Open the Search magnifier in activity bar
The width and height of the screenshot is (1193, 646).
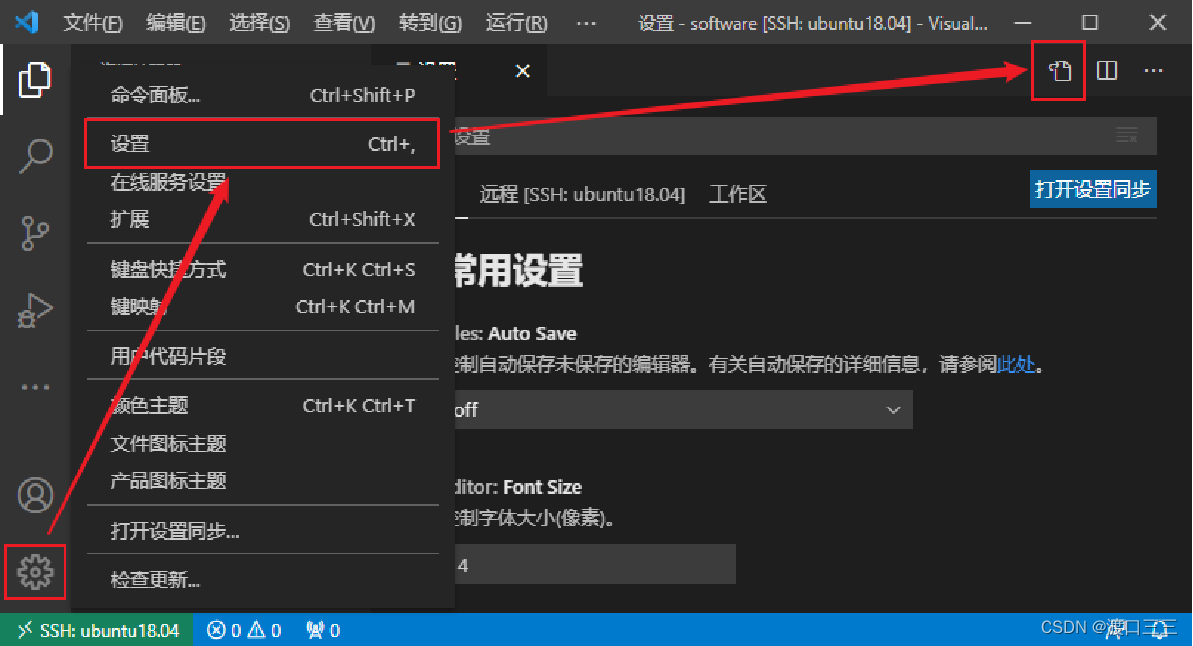(x=35, y=156)
